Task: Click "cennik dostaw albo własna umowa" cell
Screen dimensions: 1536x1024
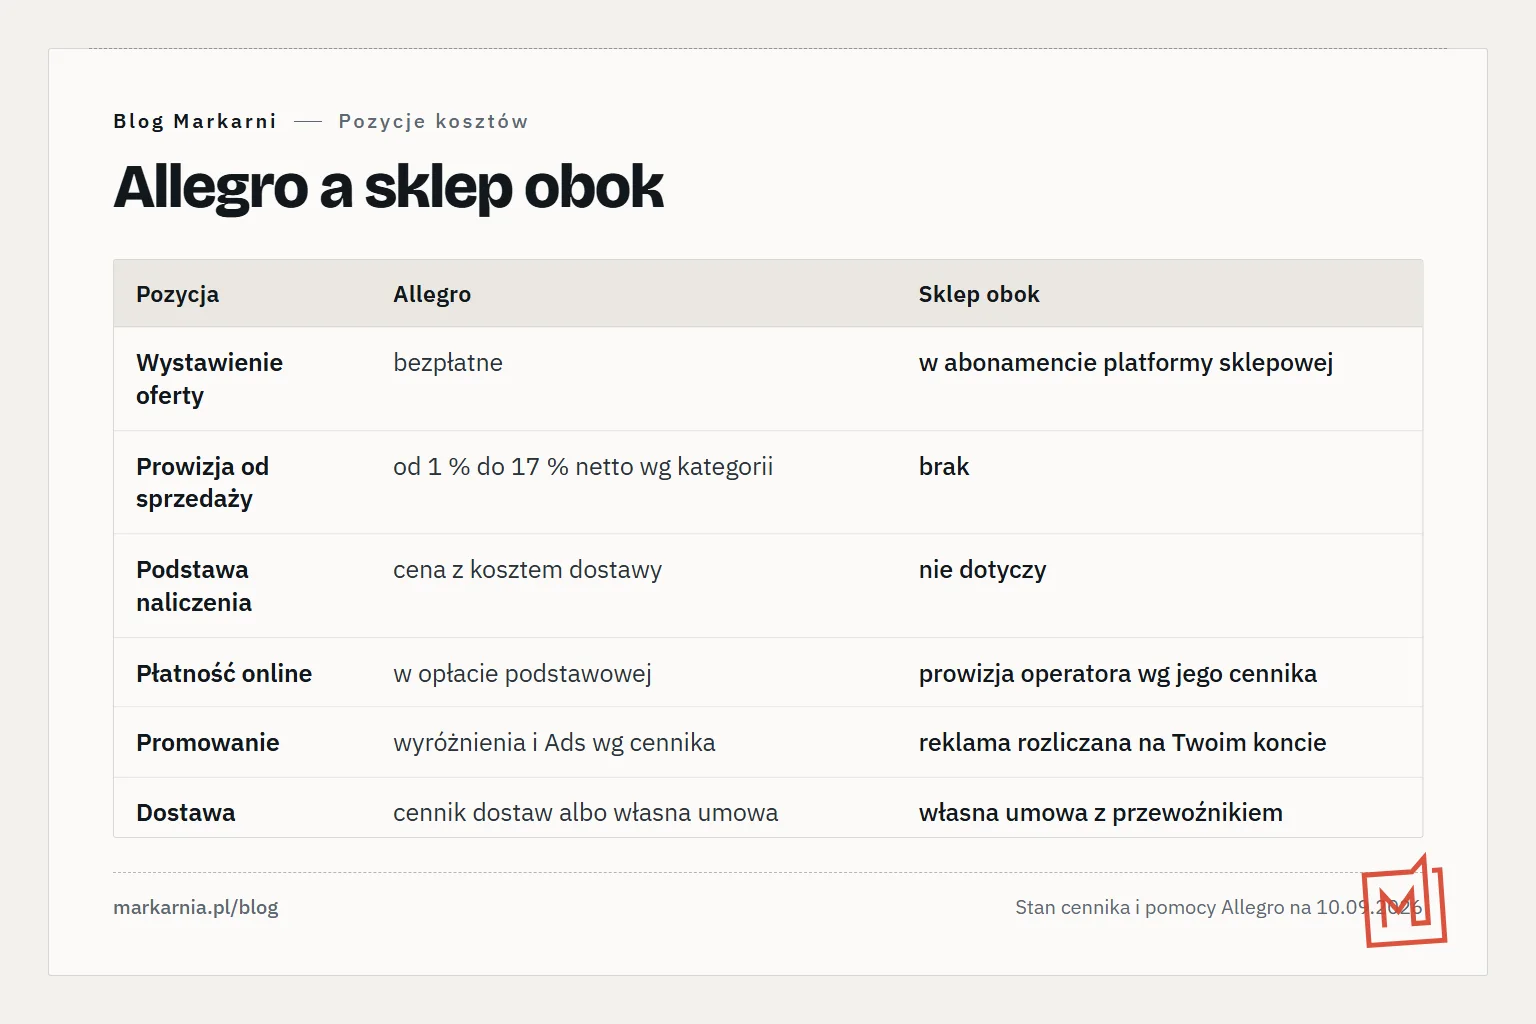Action: [585, 812]
